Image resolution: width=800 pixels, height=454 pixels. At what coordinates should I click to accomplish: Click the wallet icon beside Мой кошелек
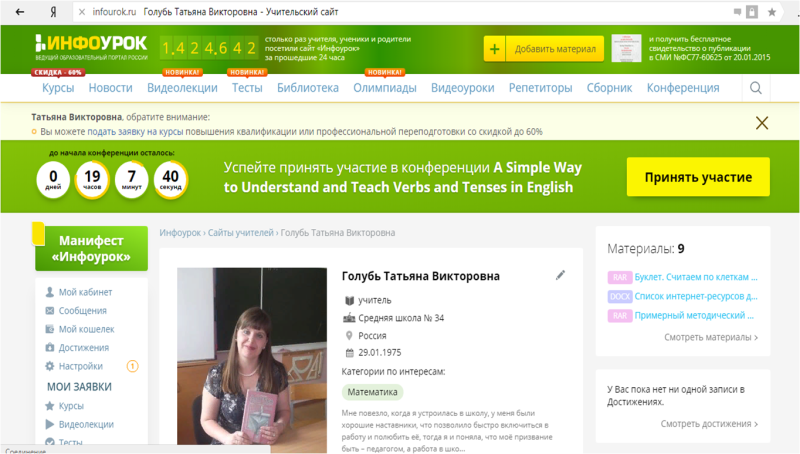50,329
